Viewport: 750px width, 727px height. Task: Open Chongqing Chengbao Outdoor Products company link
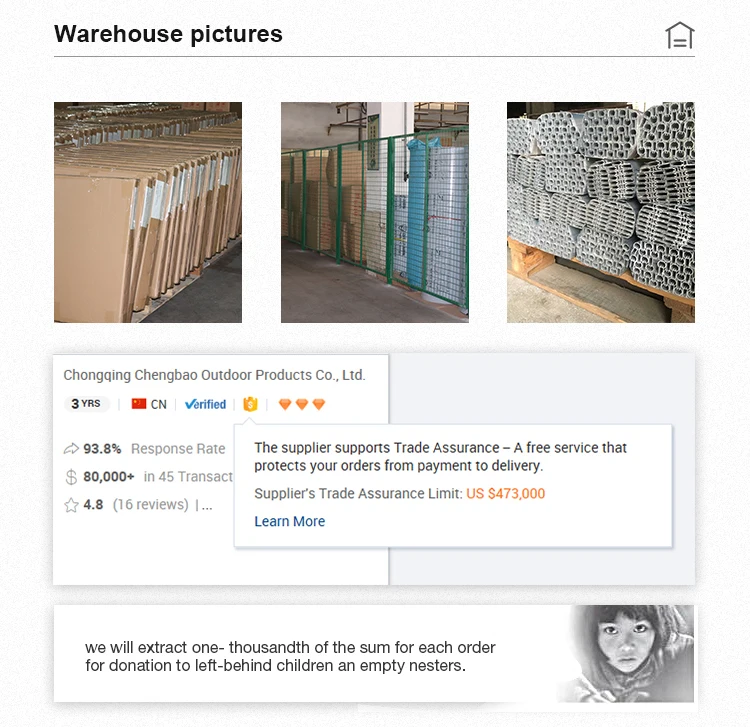point(214,375)
